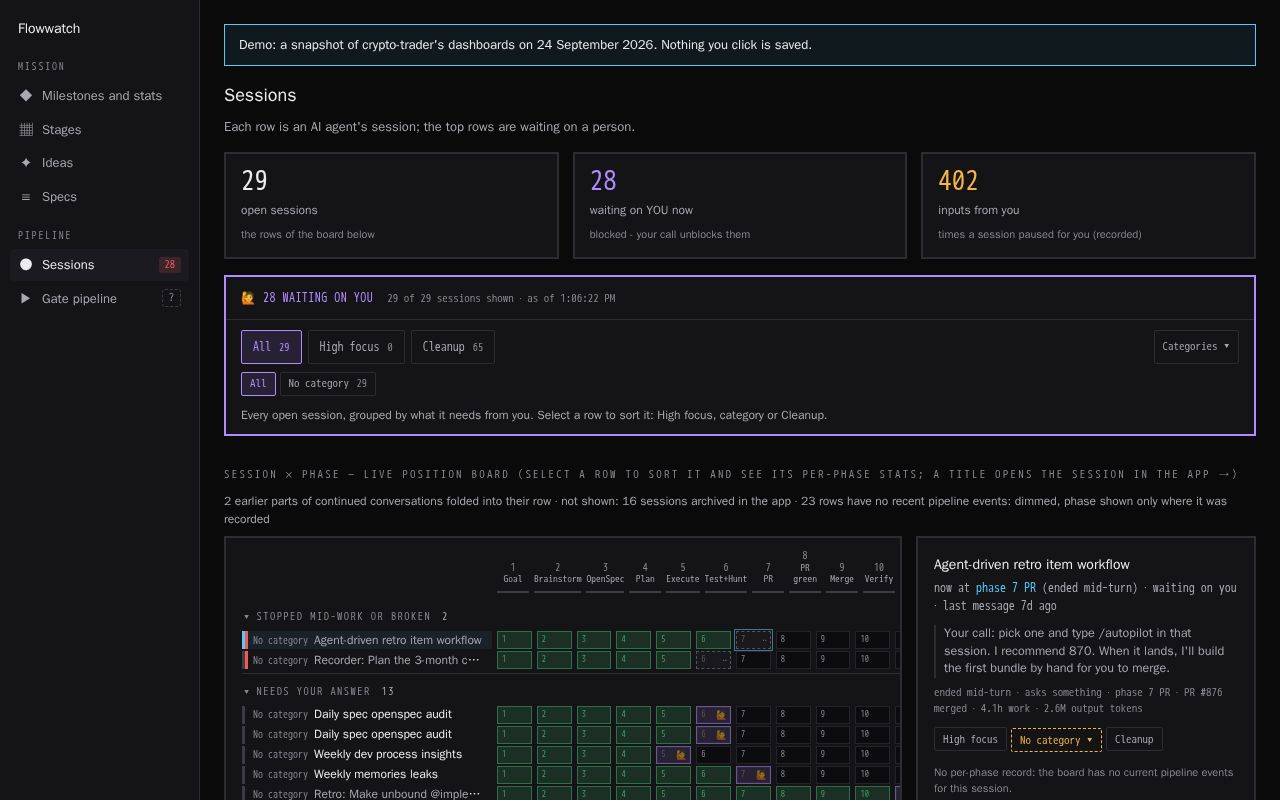Click the Sessions circle icon
The width and height of the screenshot is (1280, 800).
pyautogui.click(x=26, y=265)
